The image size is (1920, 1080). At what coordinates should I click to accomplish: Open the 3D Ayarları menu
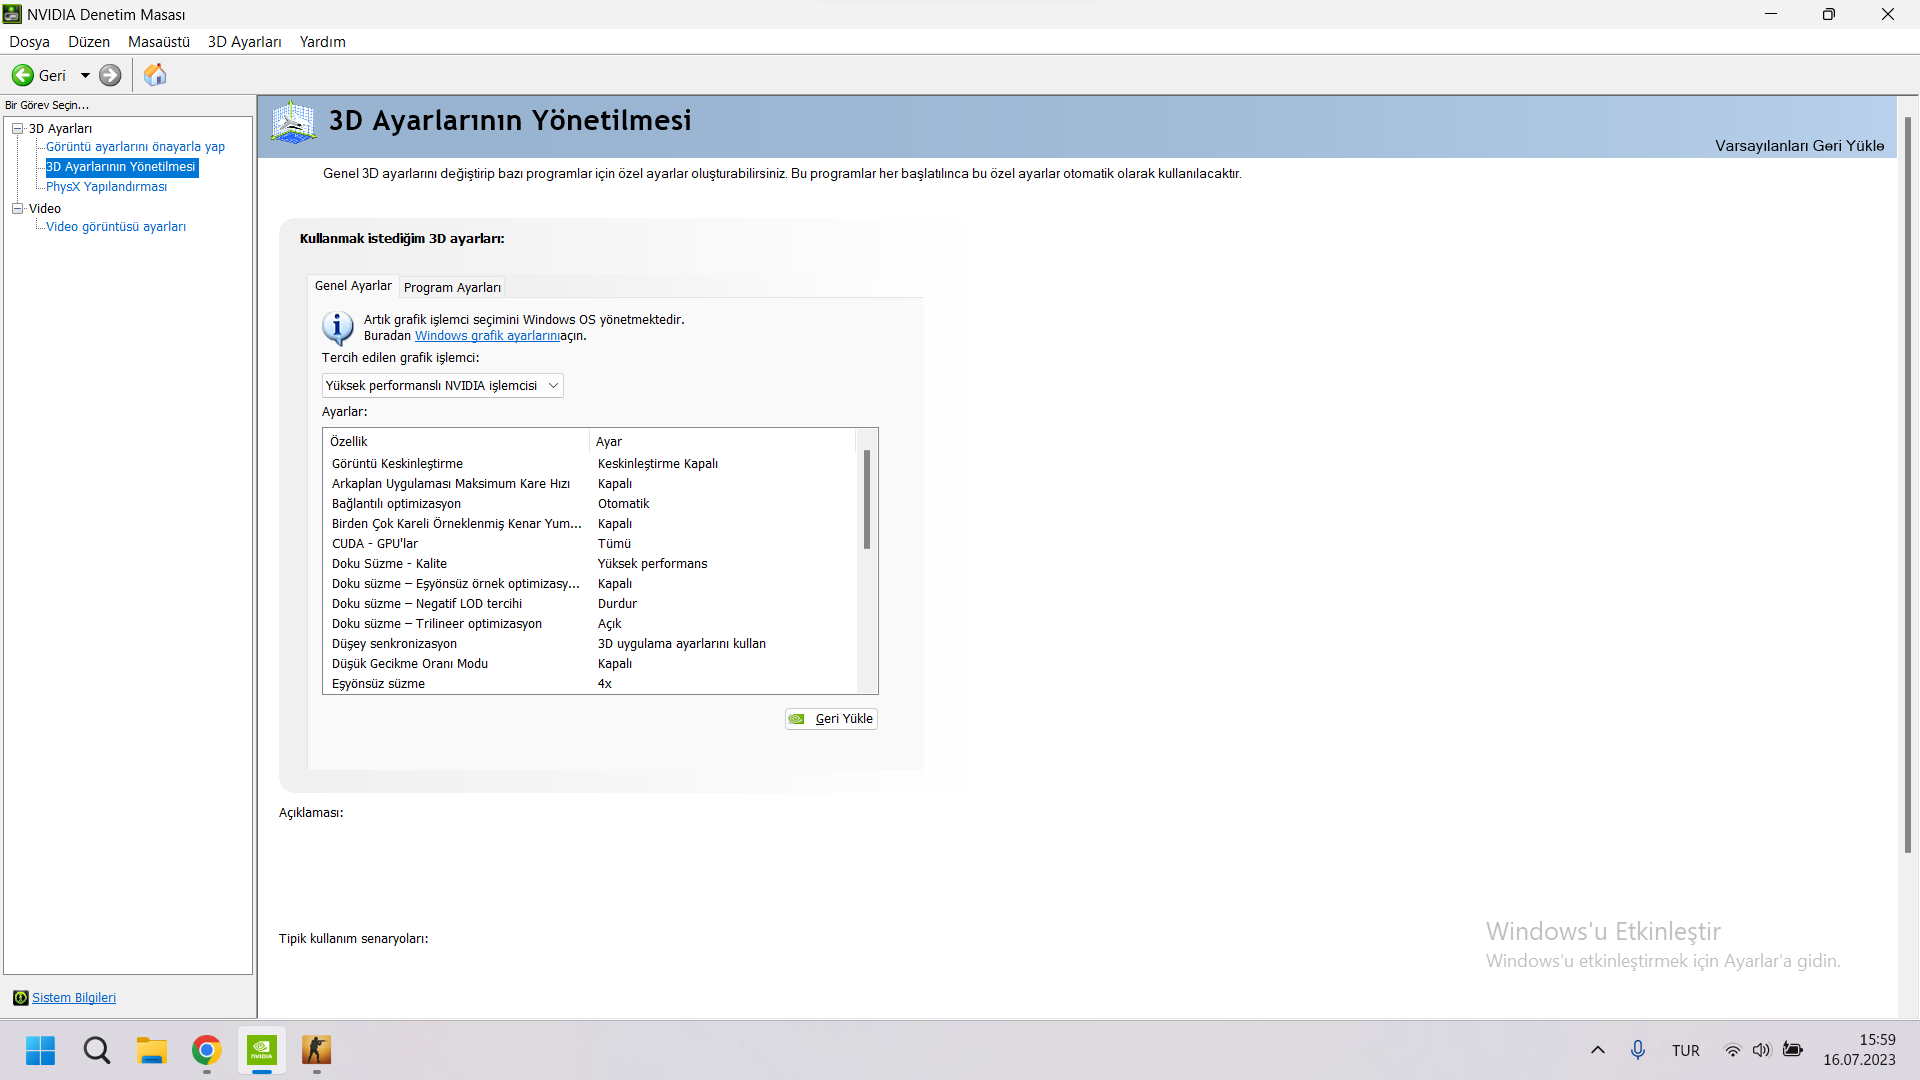(244, 42)
